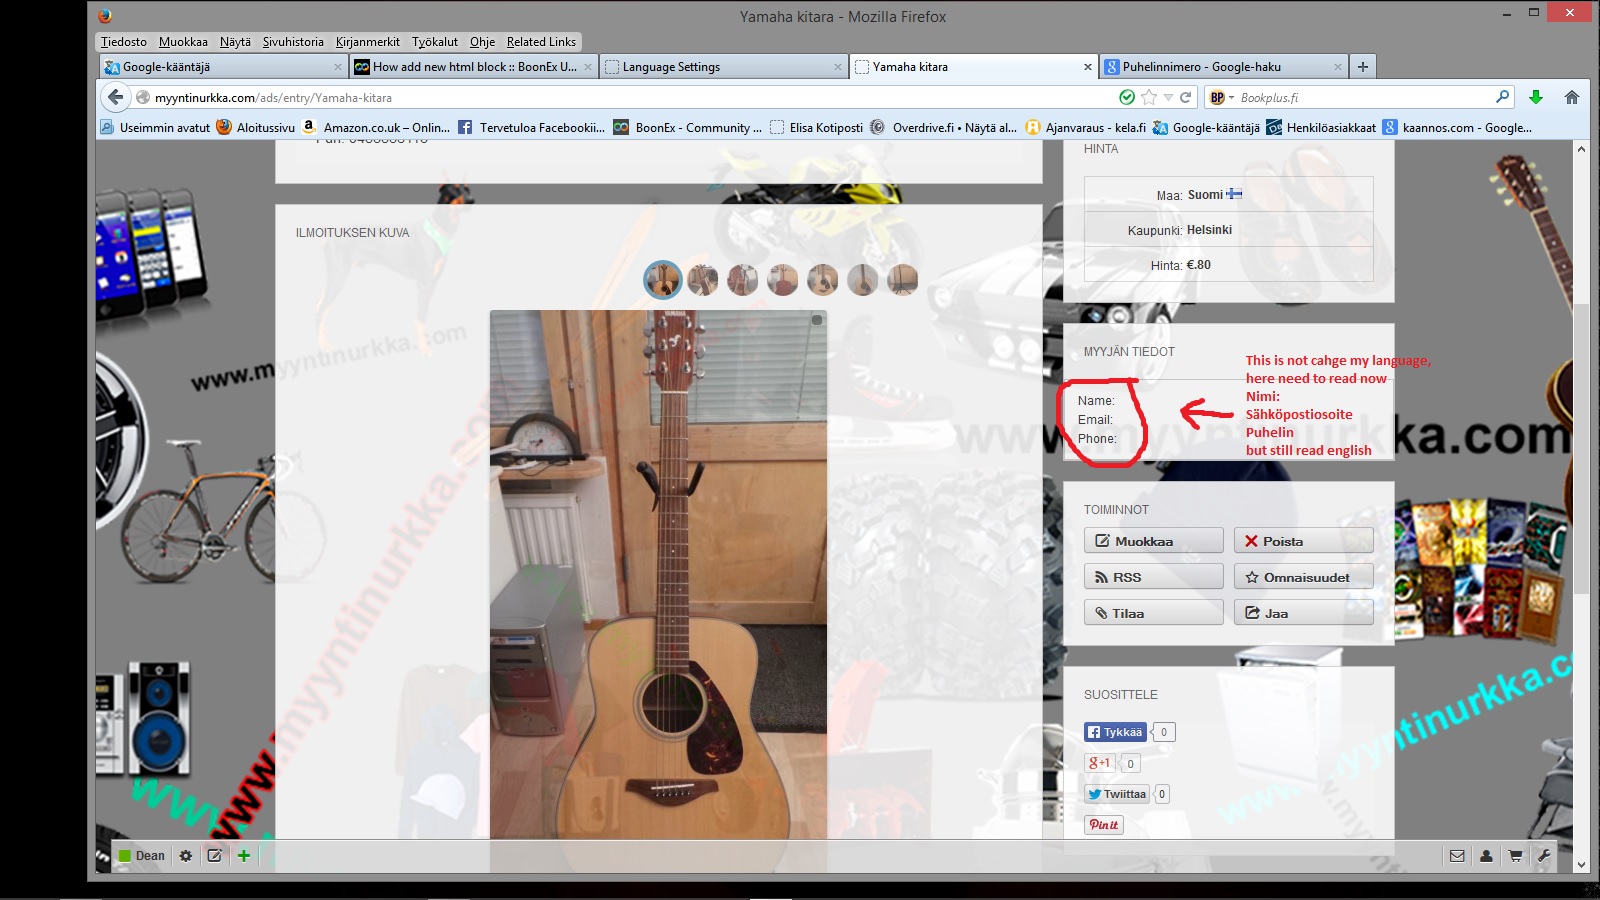Open the Overdrive.fi bookmark

(x=943, y=127)
